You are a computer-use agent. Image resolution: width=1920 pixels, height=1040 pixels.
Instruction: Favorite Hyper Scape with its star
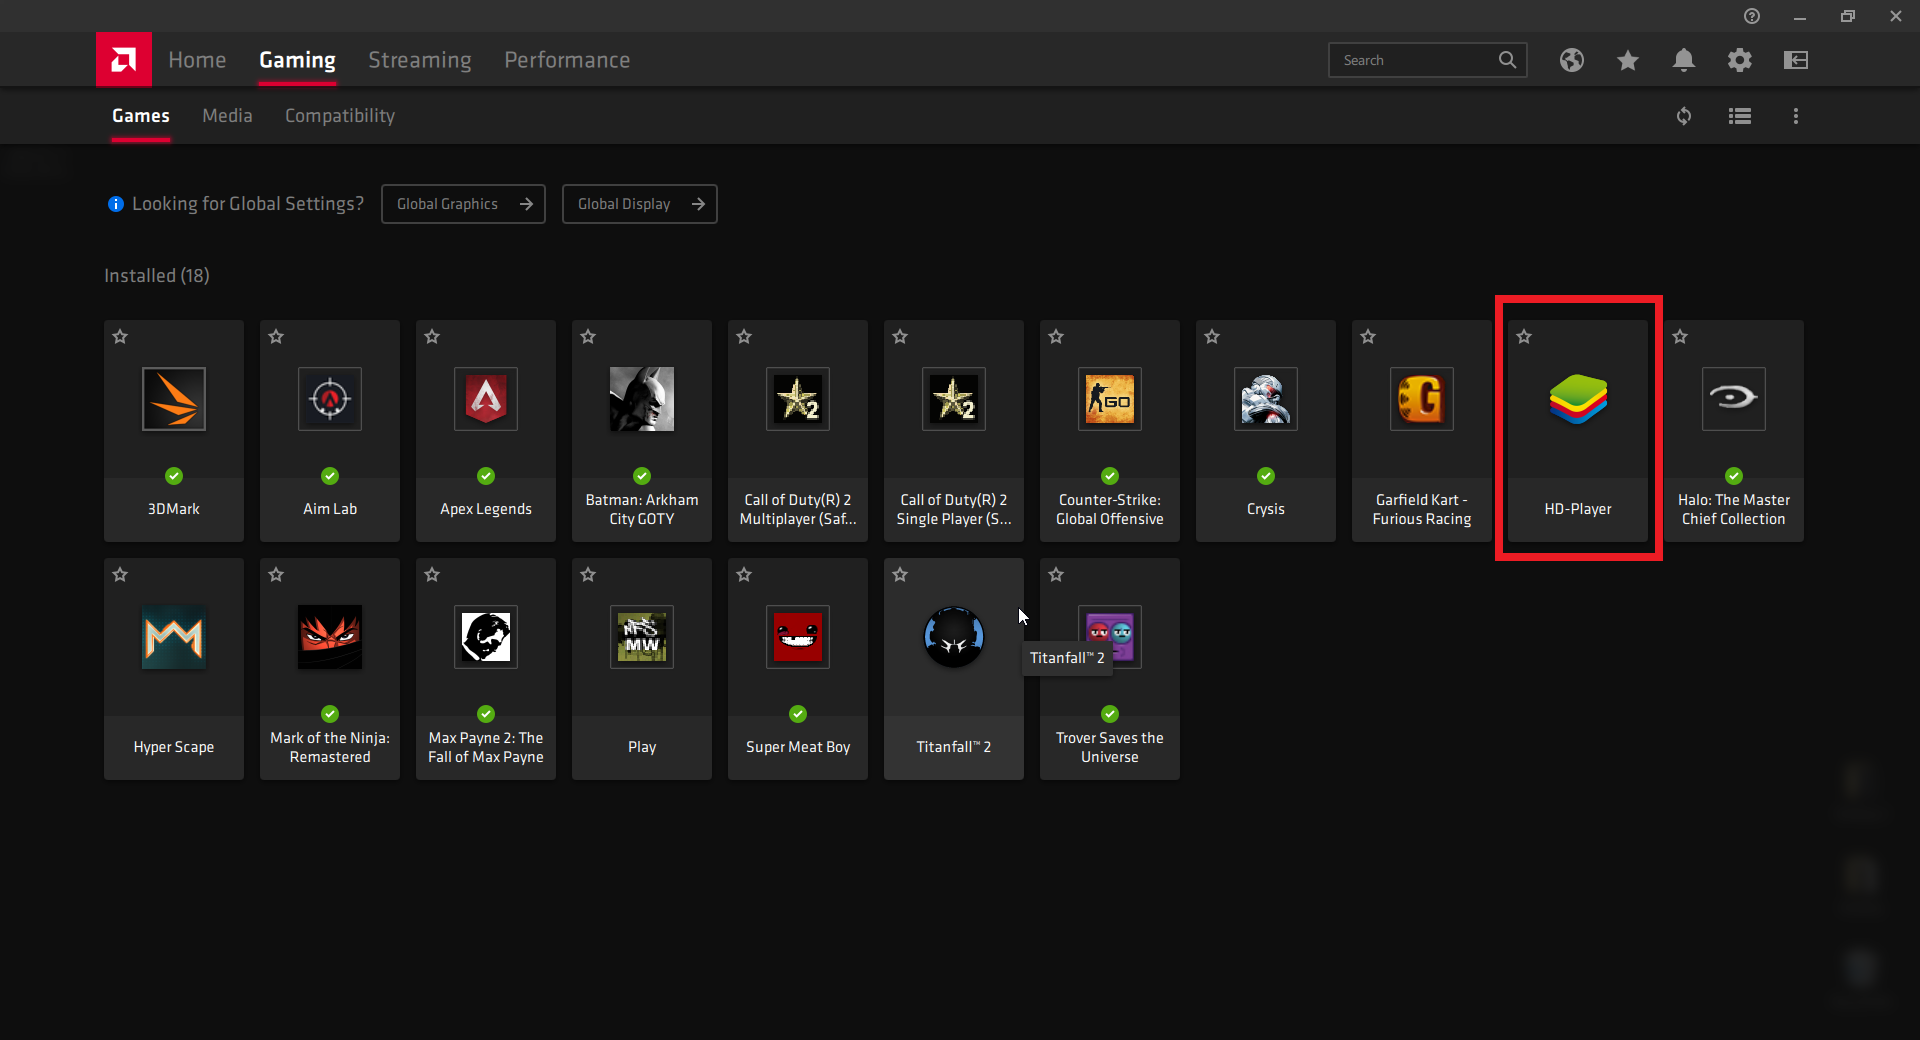[120, 575]
